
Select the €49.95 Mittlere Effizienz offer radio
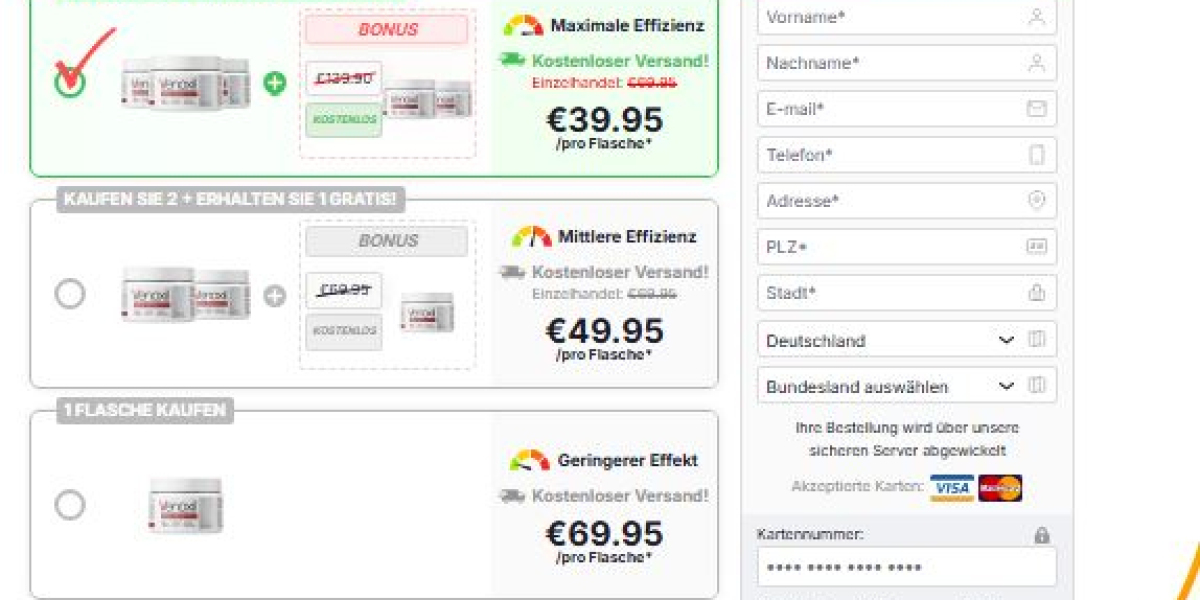70,294
